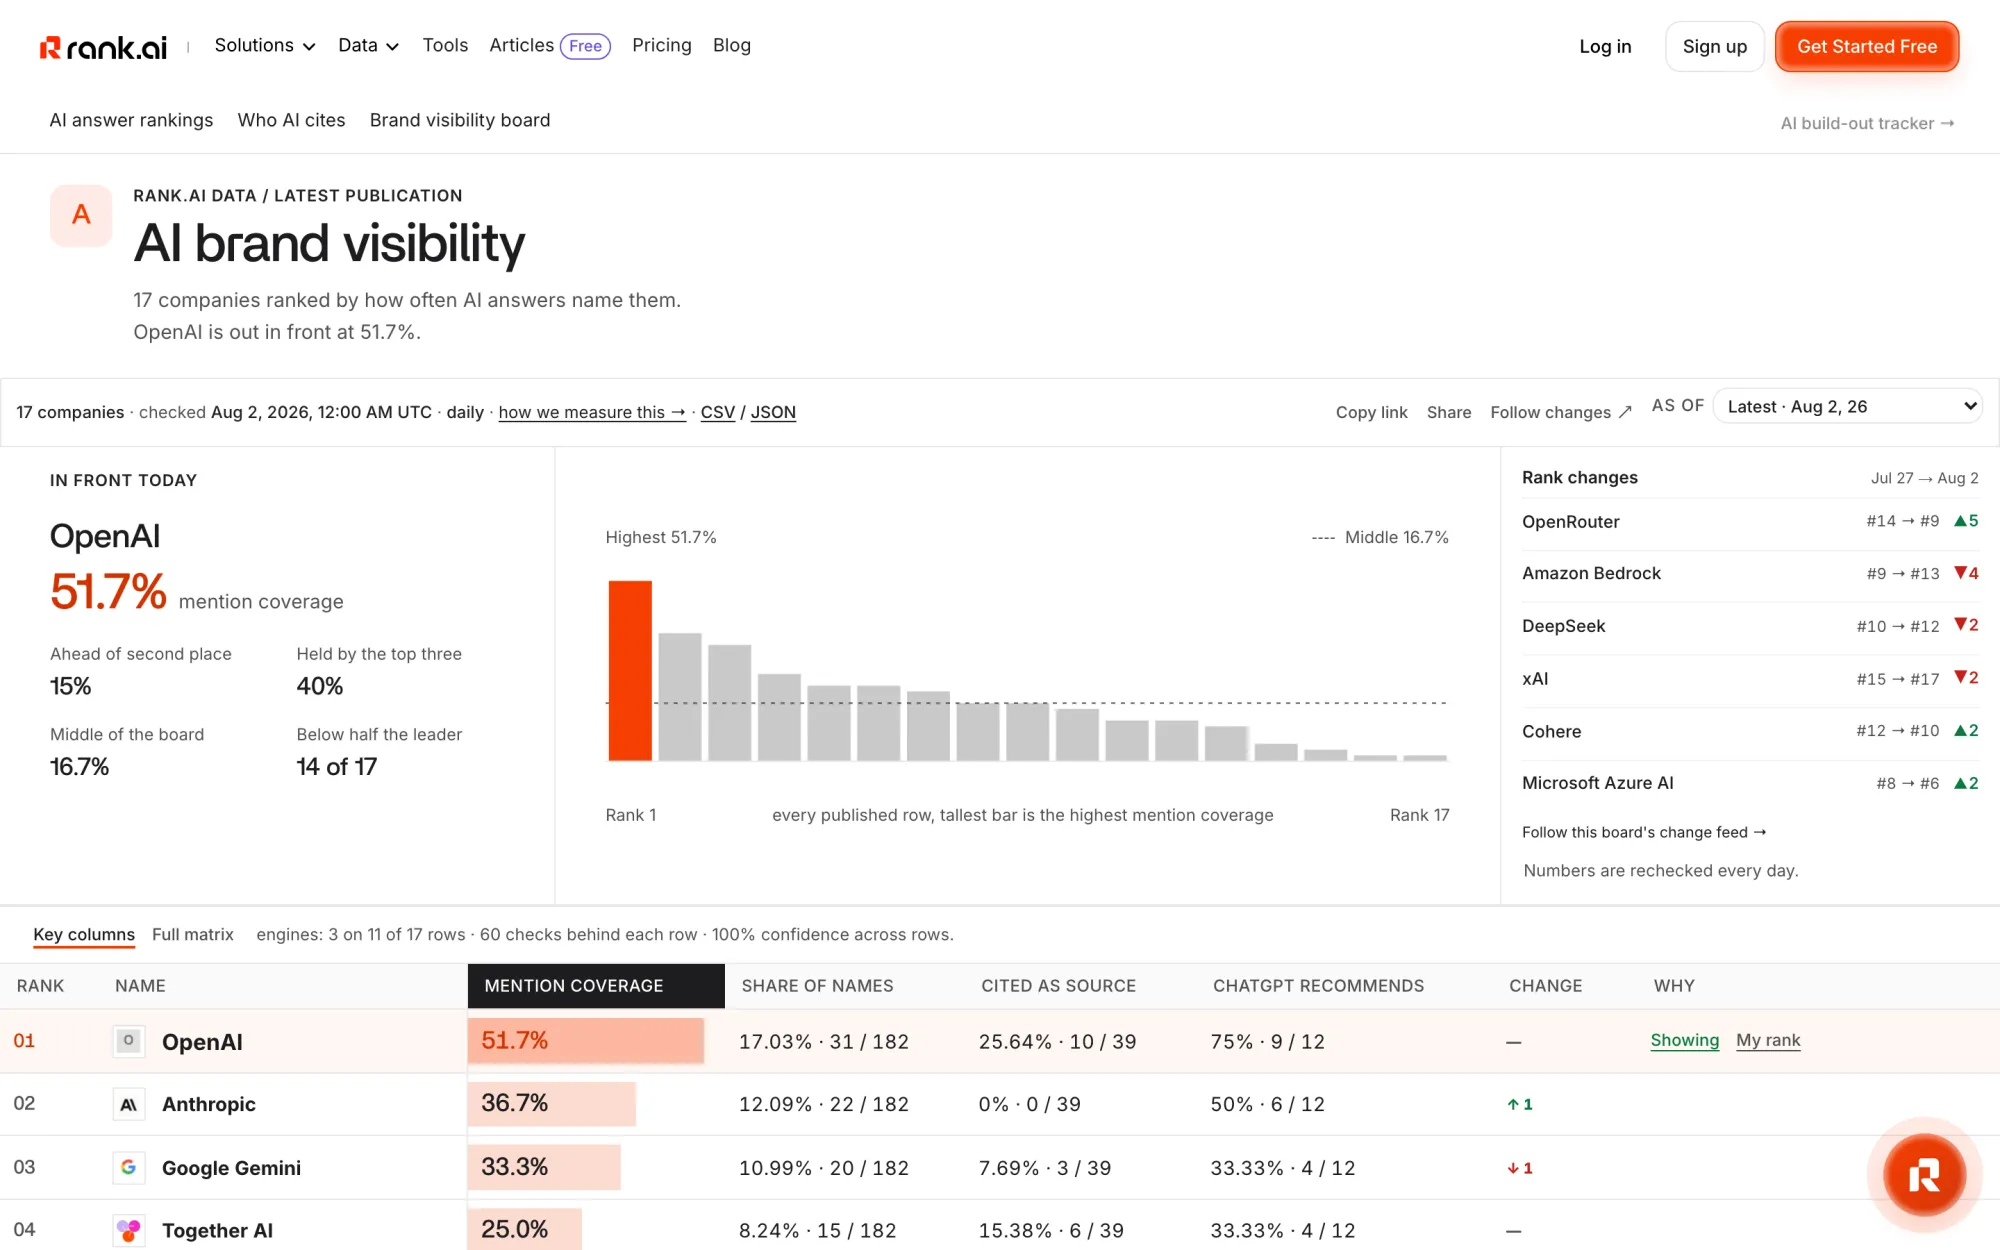Click the 75% · 9 / 12 cell for OpenAI

[1267, 1041]
